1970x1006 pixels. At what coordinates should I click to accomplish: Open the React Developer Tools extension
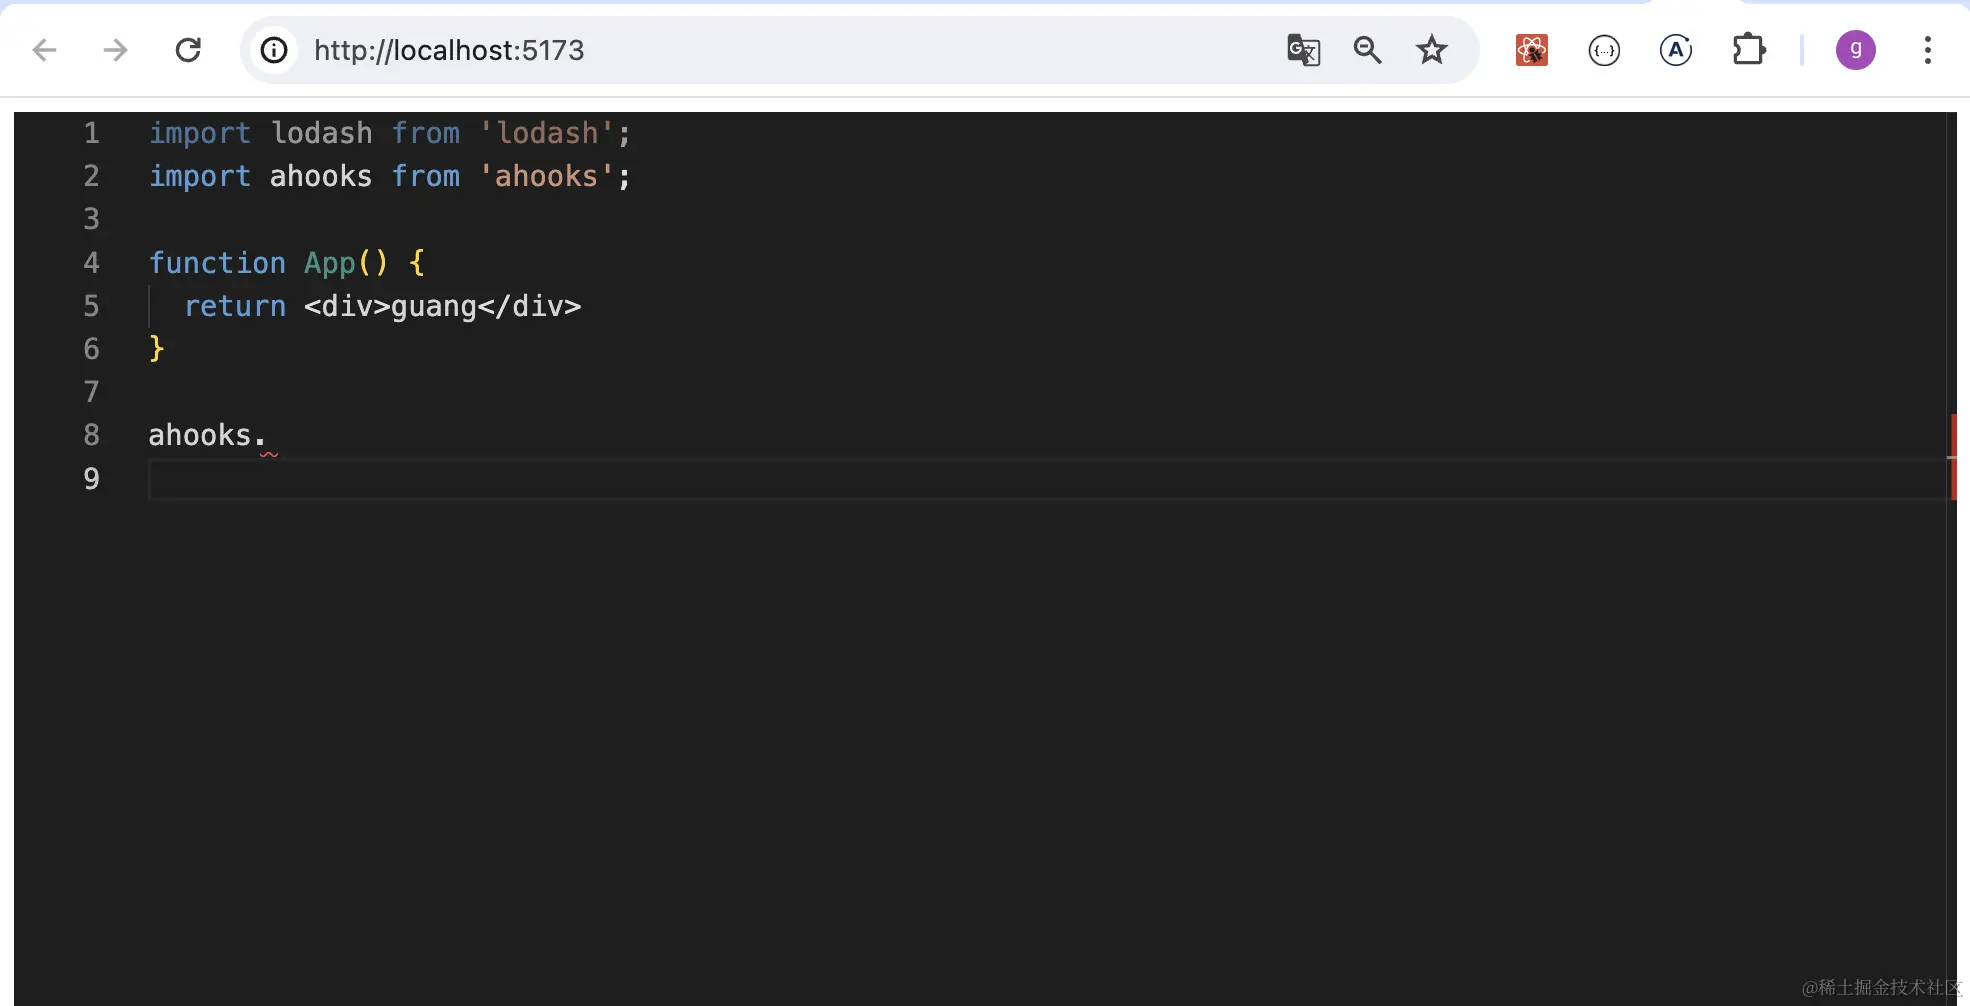(x=1532, y=50)
